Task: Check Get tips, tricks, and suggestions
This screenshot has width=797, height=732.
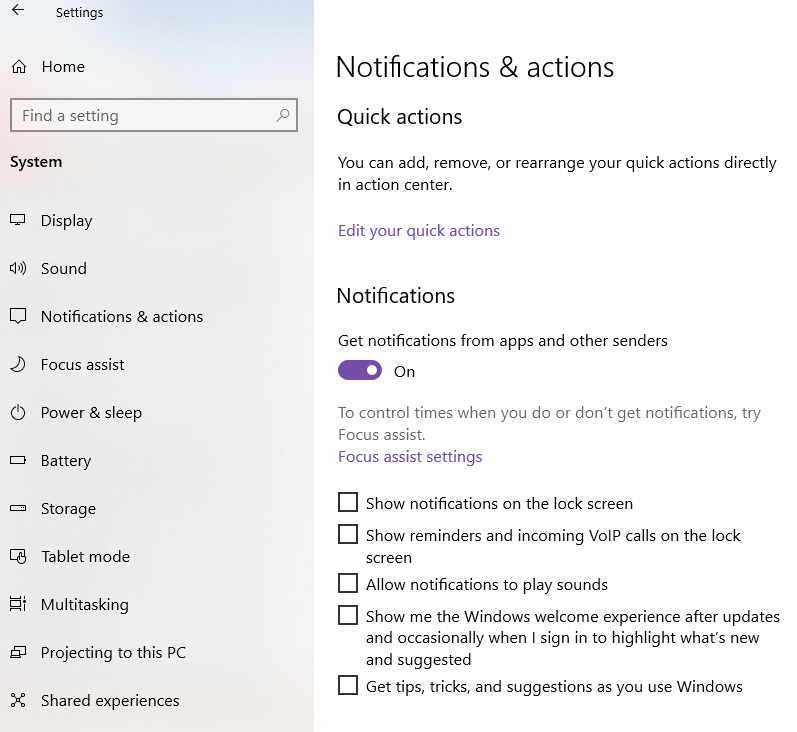Action: (348, 685)
